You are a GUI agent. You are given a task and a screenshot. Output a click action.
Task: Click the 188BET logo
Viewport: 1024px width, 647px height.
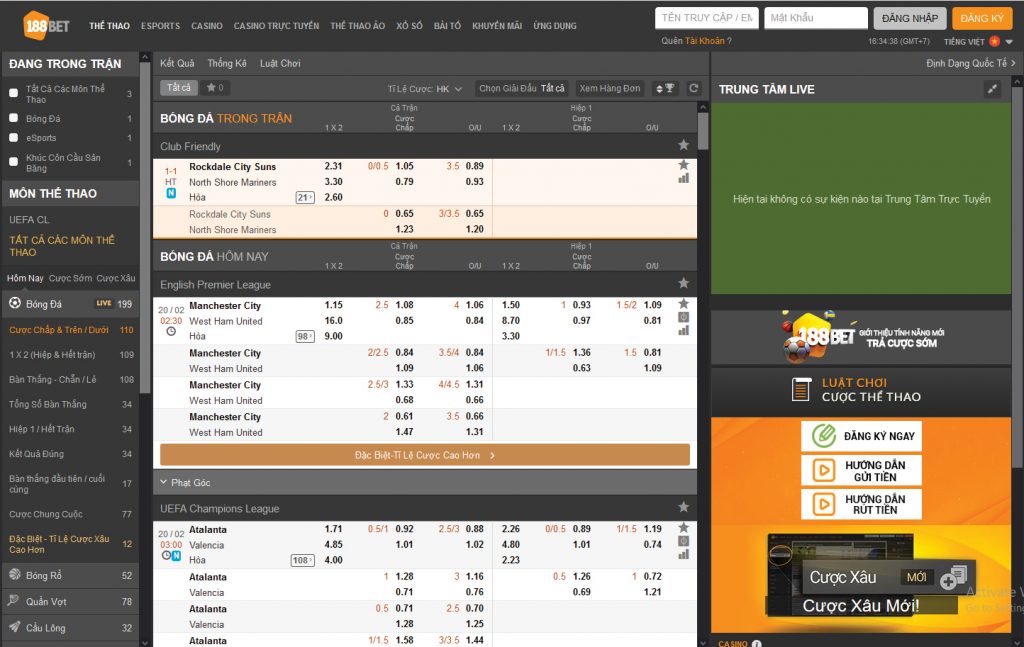[43, 24]
